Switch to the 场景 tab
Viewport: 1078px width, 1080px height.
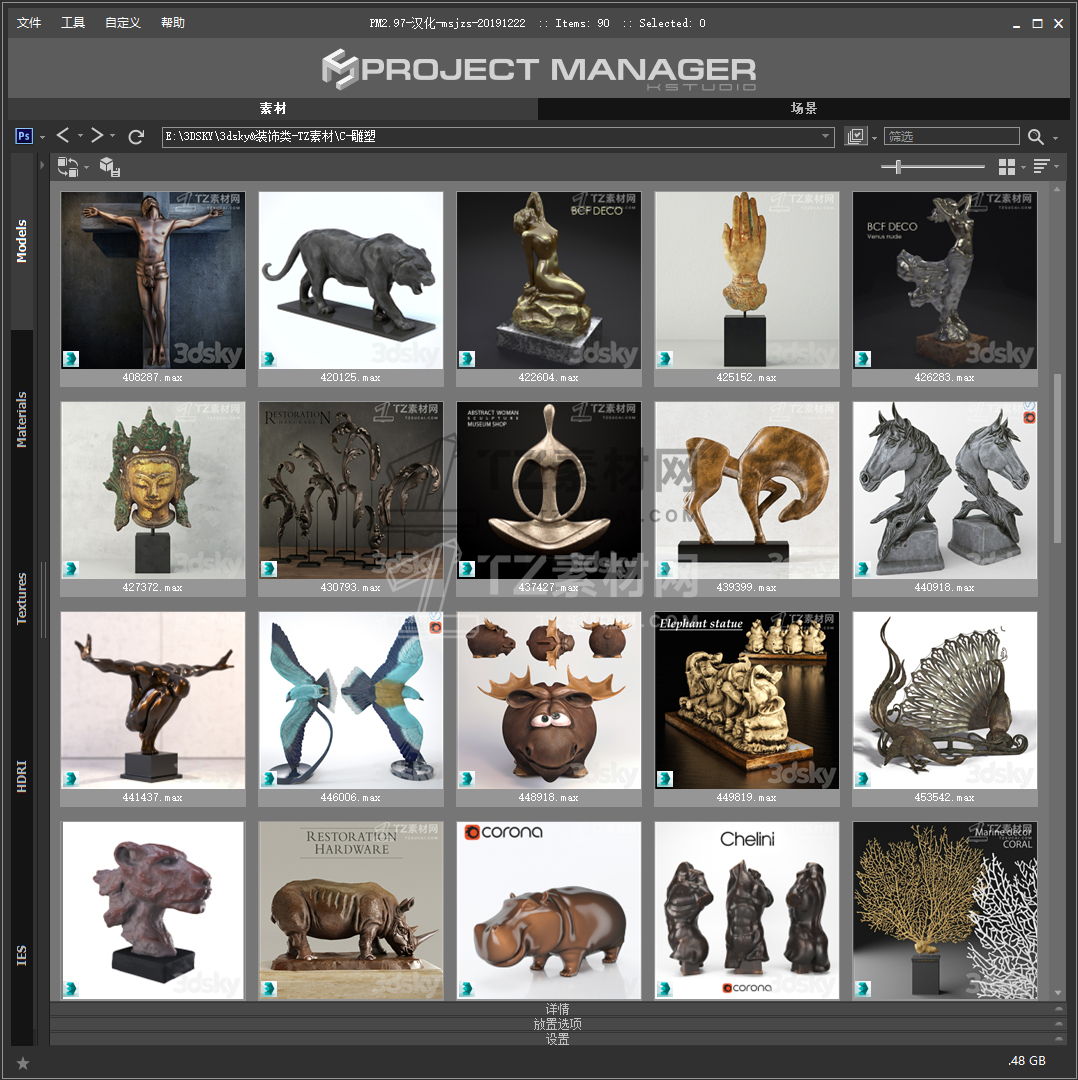(804, 108)
